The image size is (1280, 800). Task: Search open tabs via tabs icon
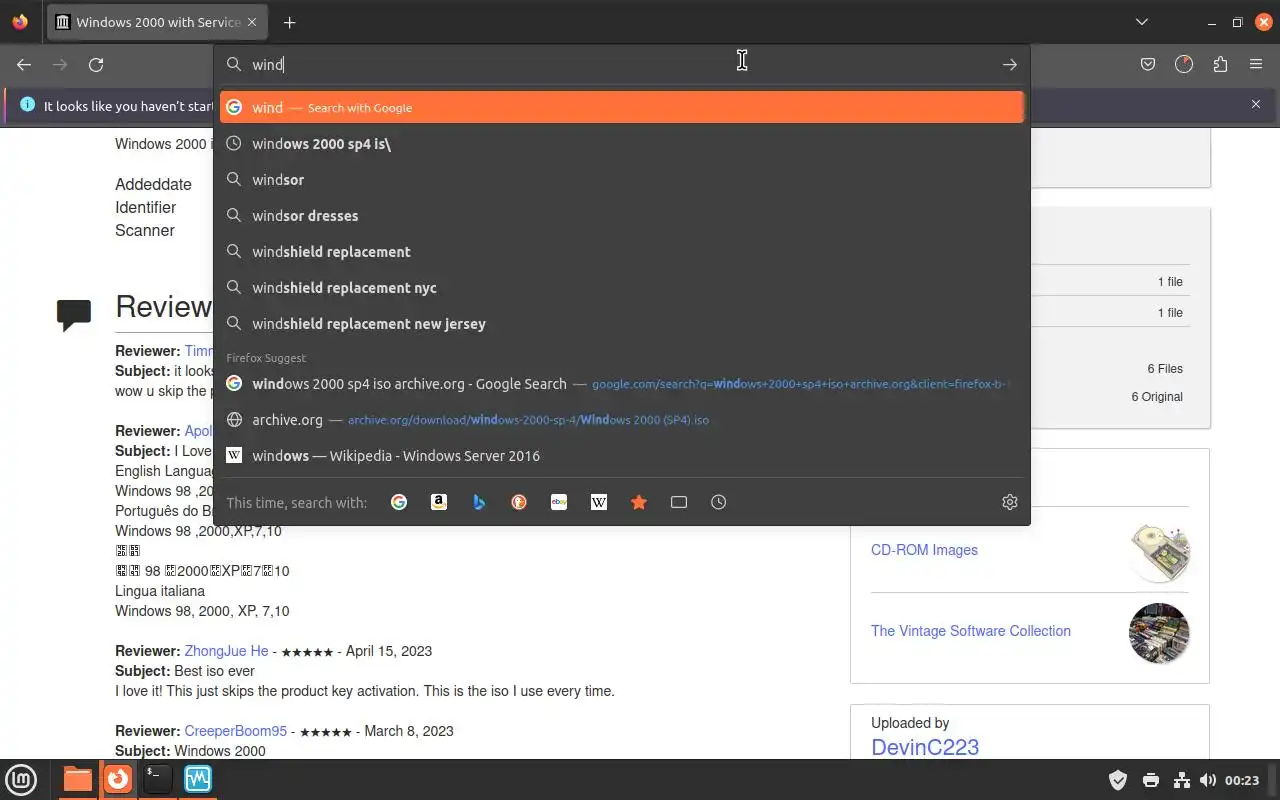point(679,502)
